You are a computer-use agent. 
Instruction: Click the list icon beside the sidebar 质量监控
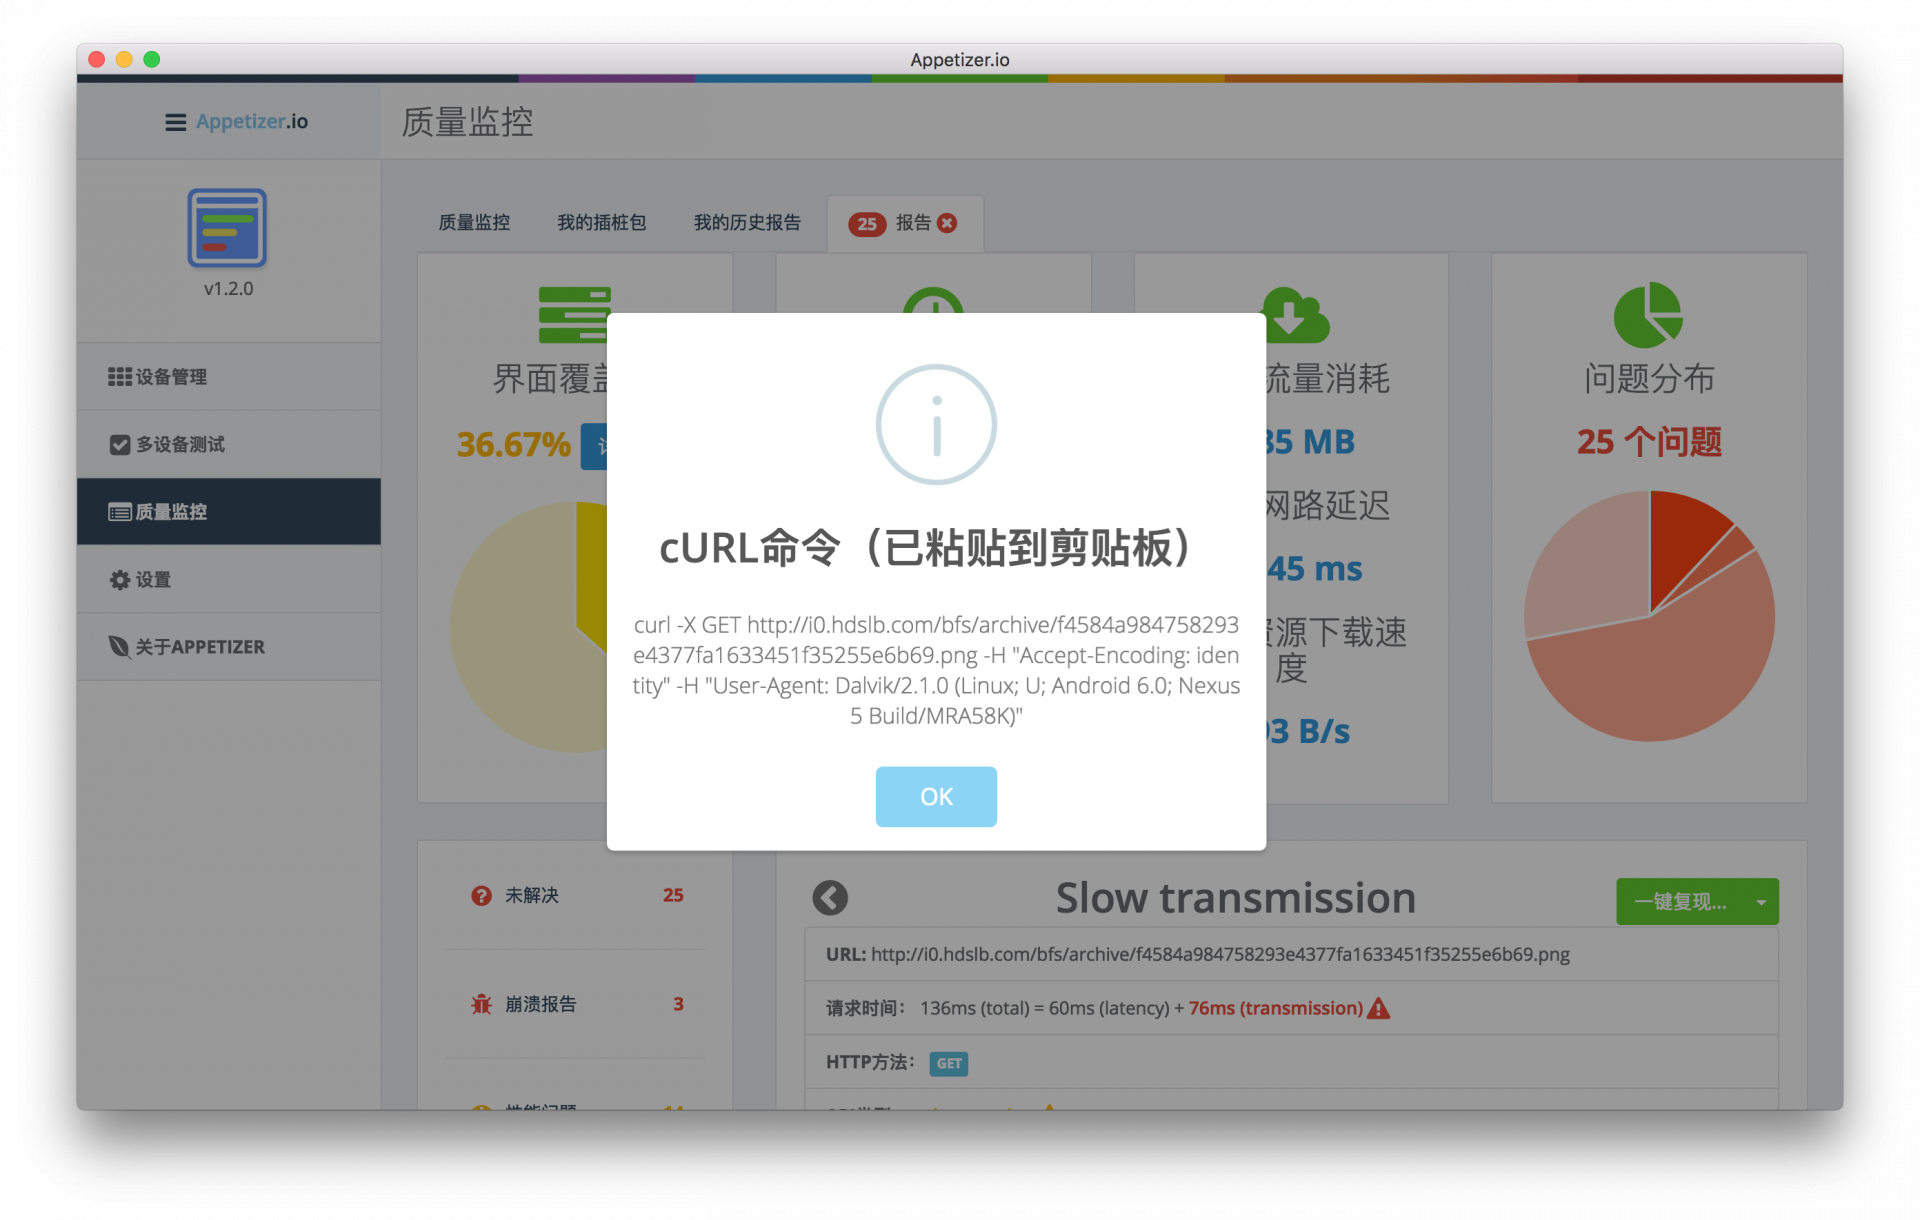point(119,512)
